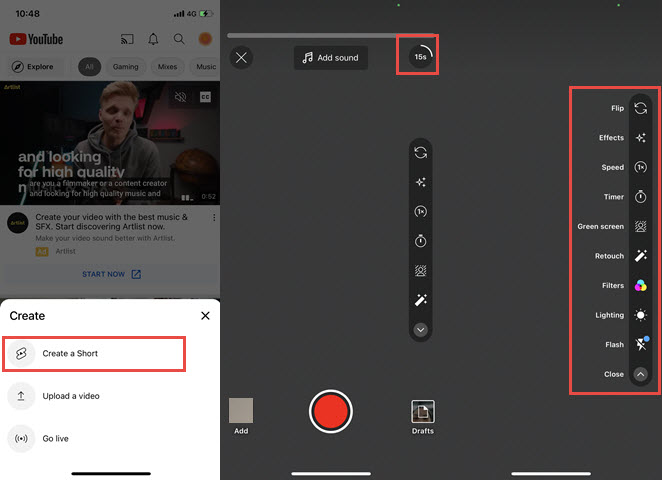Select the Mixes filter chip
The height and width of the screenshot is (480, 662).
pos(168,67)
